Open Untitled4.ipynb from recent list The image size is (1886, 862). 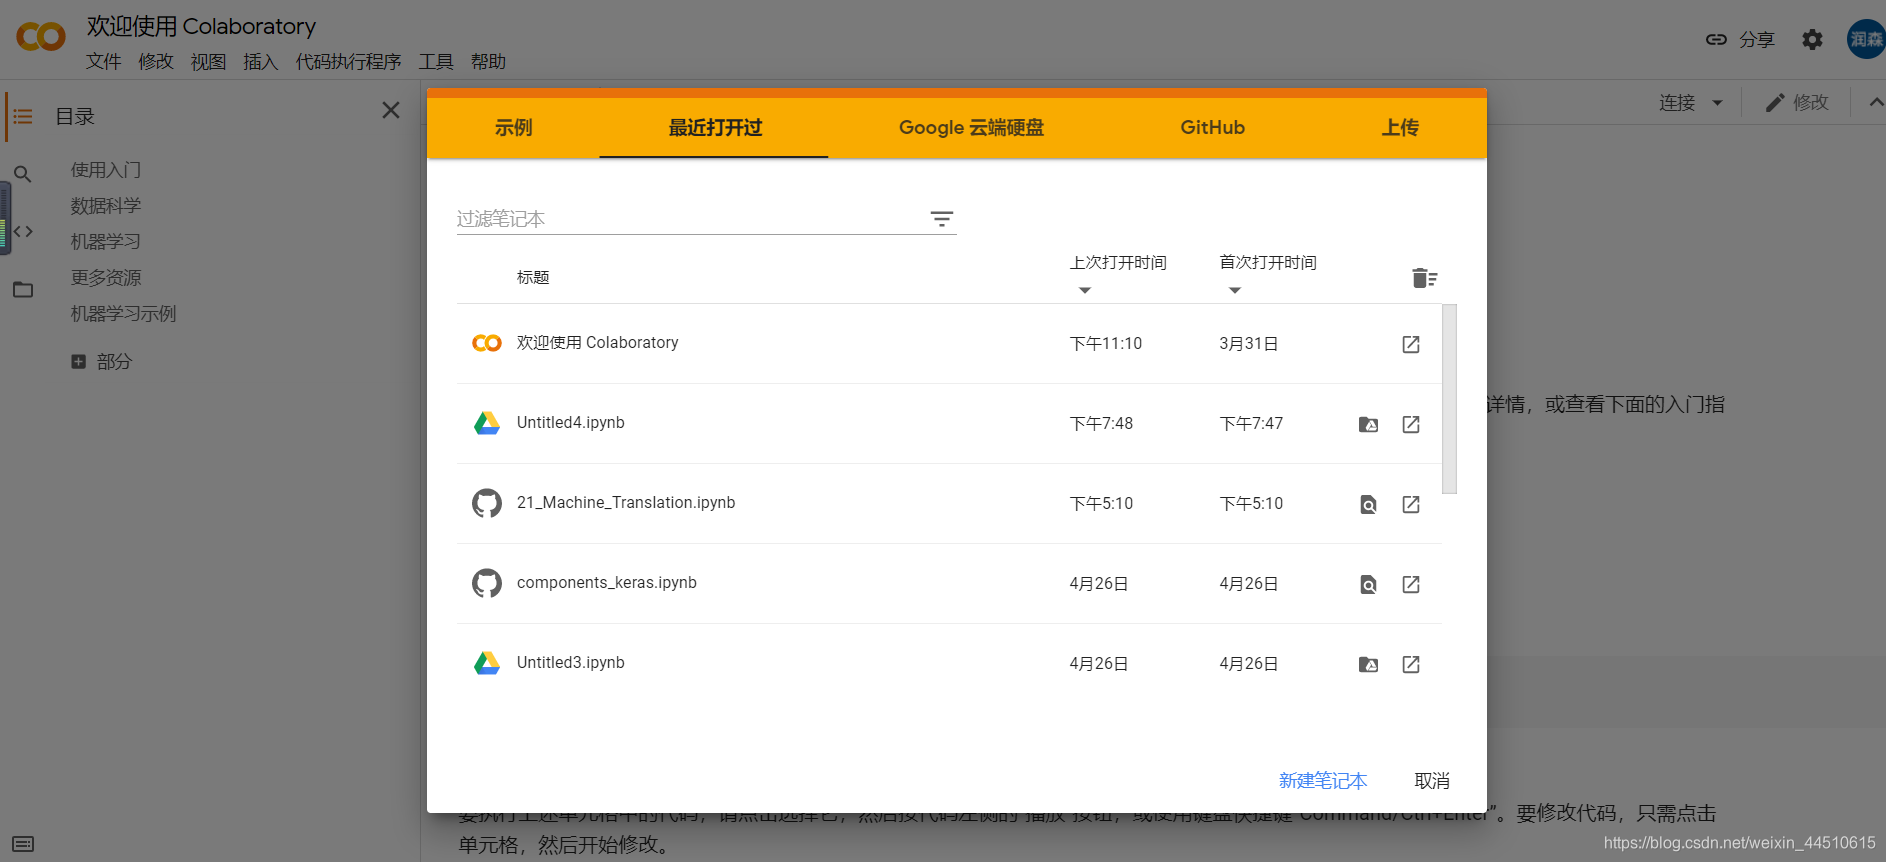(x=570, y=423)
